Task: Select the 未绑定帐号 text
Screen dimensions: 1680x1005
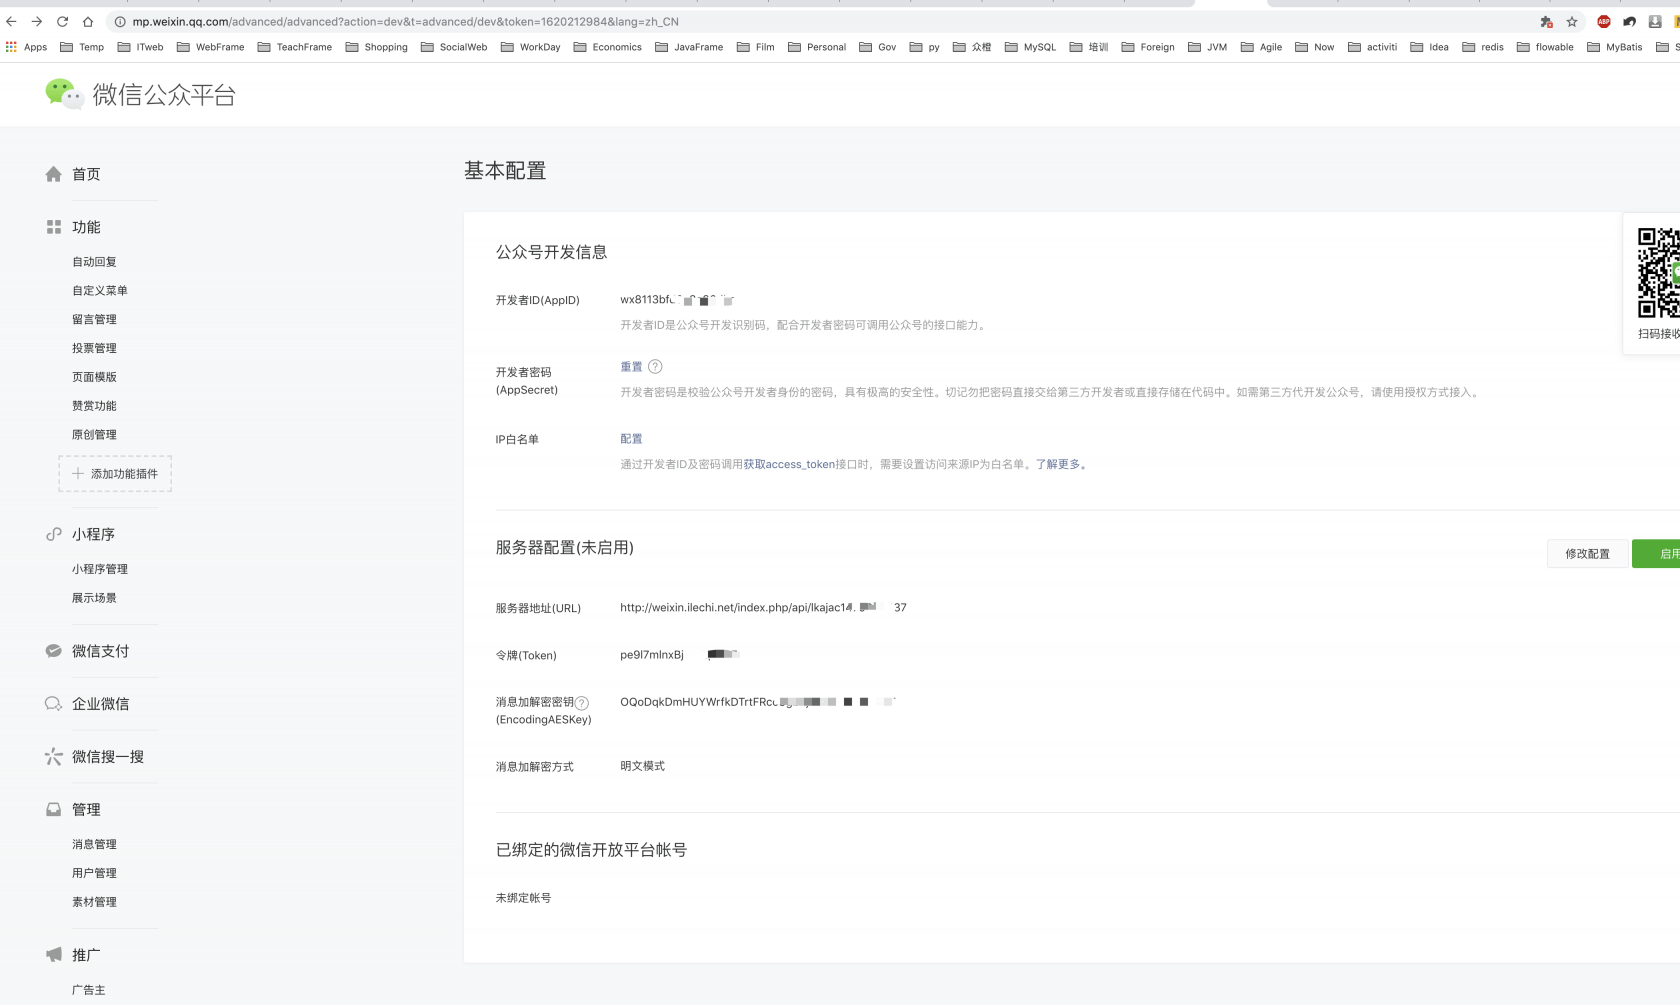Action: coord(523,898)
